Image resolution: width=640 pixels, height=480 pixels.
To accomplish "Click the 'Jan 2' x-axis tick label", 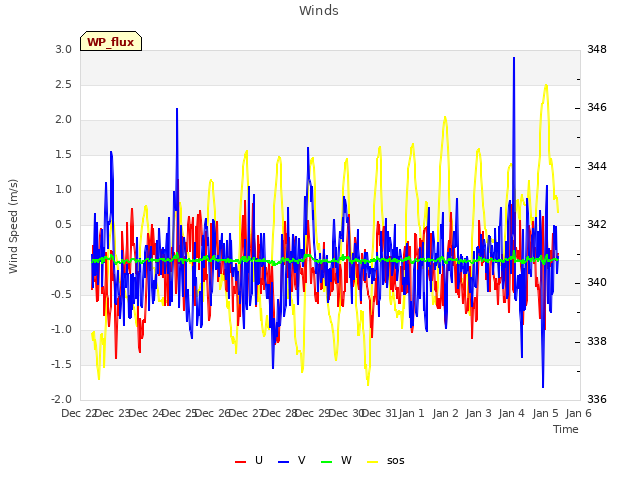I will [x=445, y=413].
